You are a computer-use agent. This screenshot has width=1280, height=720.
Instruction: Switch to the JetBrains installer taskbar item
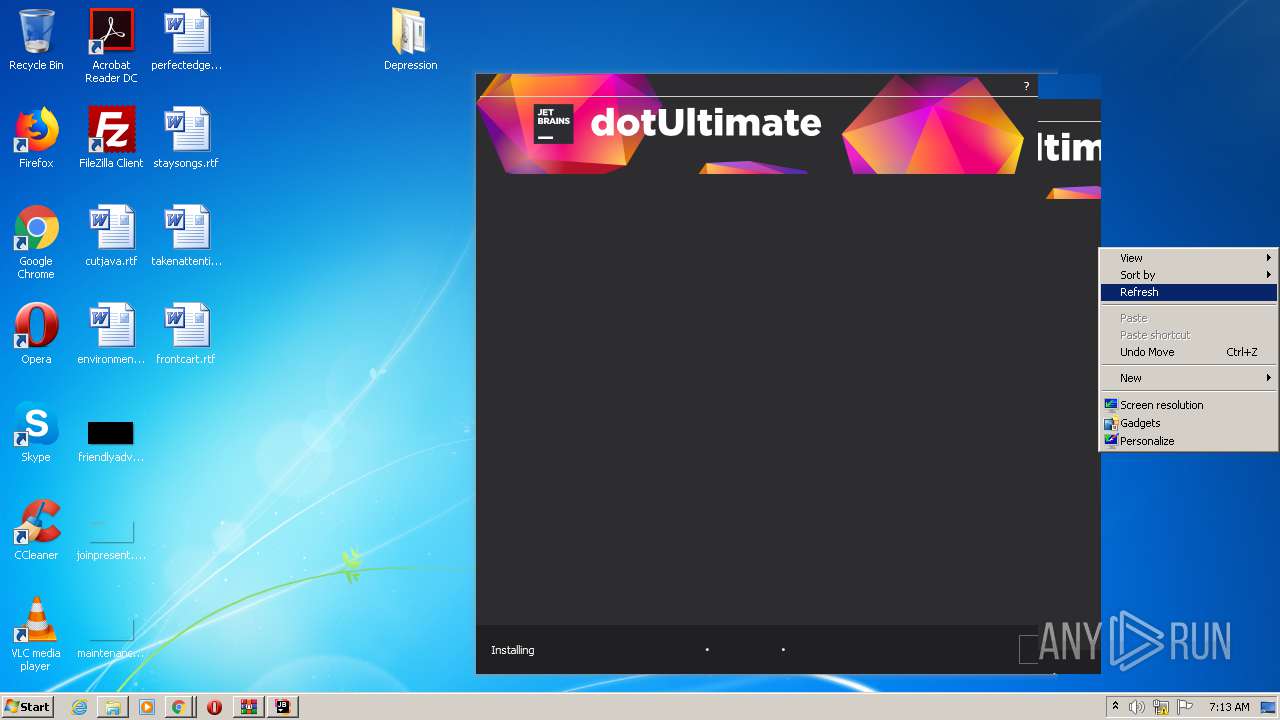click(283, 707)
